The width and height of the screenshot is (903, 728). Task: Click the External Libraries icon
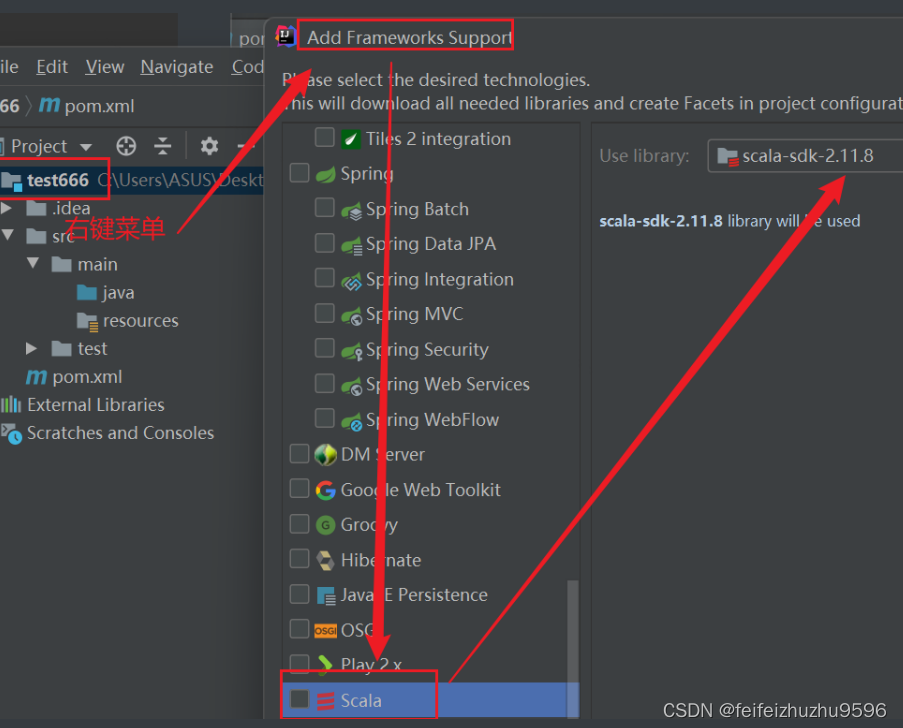coord(11,405)
